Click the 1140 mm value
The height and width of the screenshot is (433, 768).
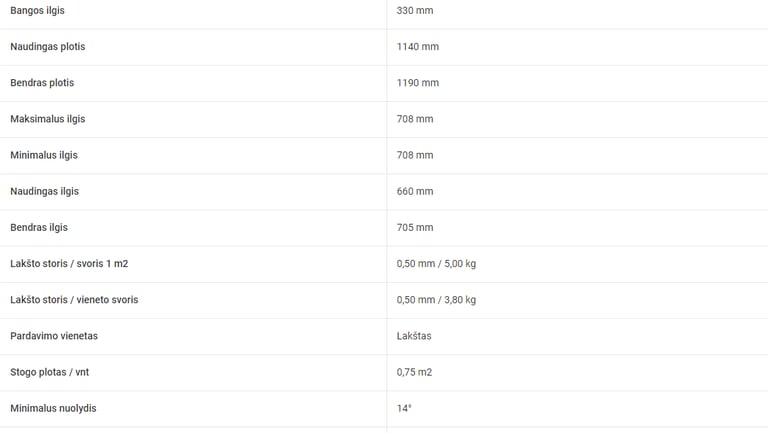(x=418, y=47)
